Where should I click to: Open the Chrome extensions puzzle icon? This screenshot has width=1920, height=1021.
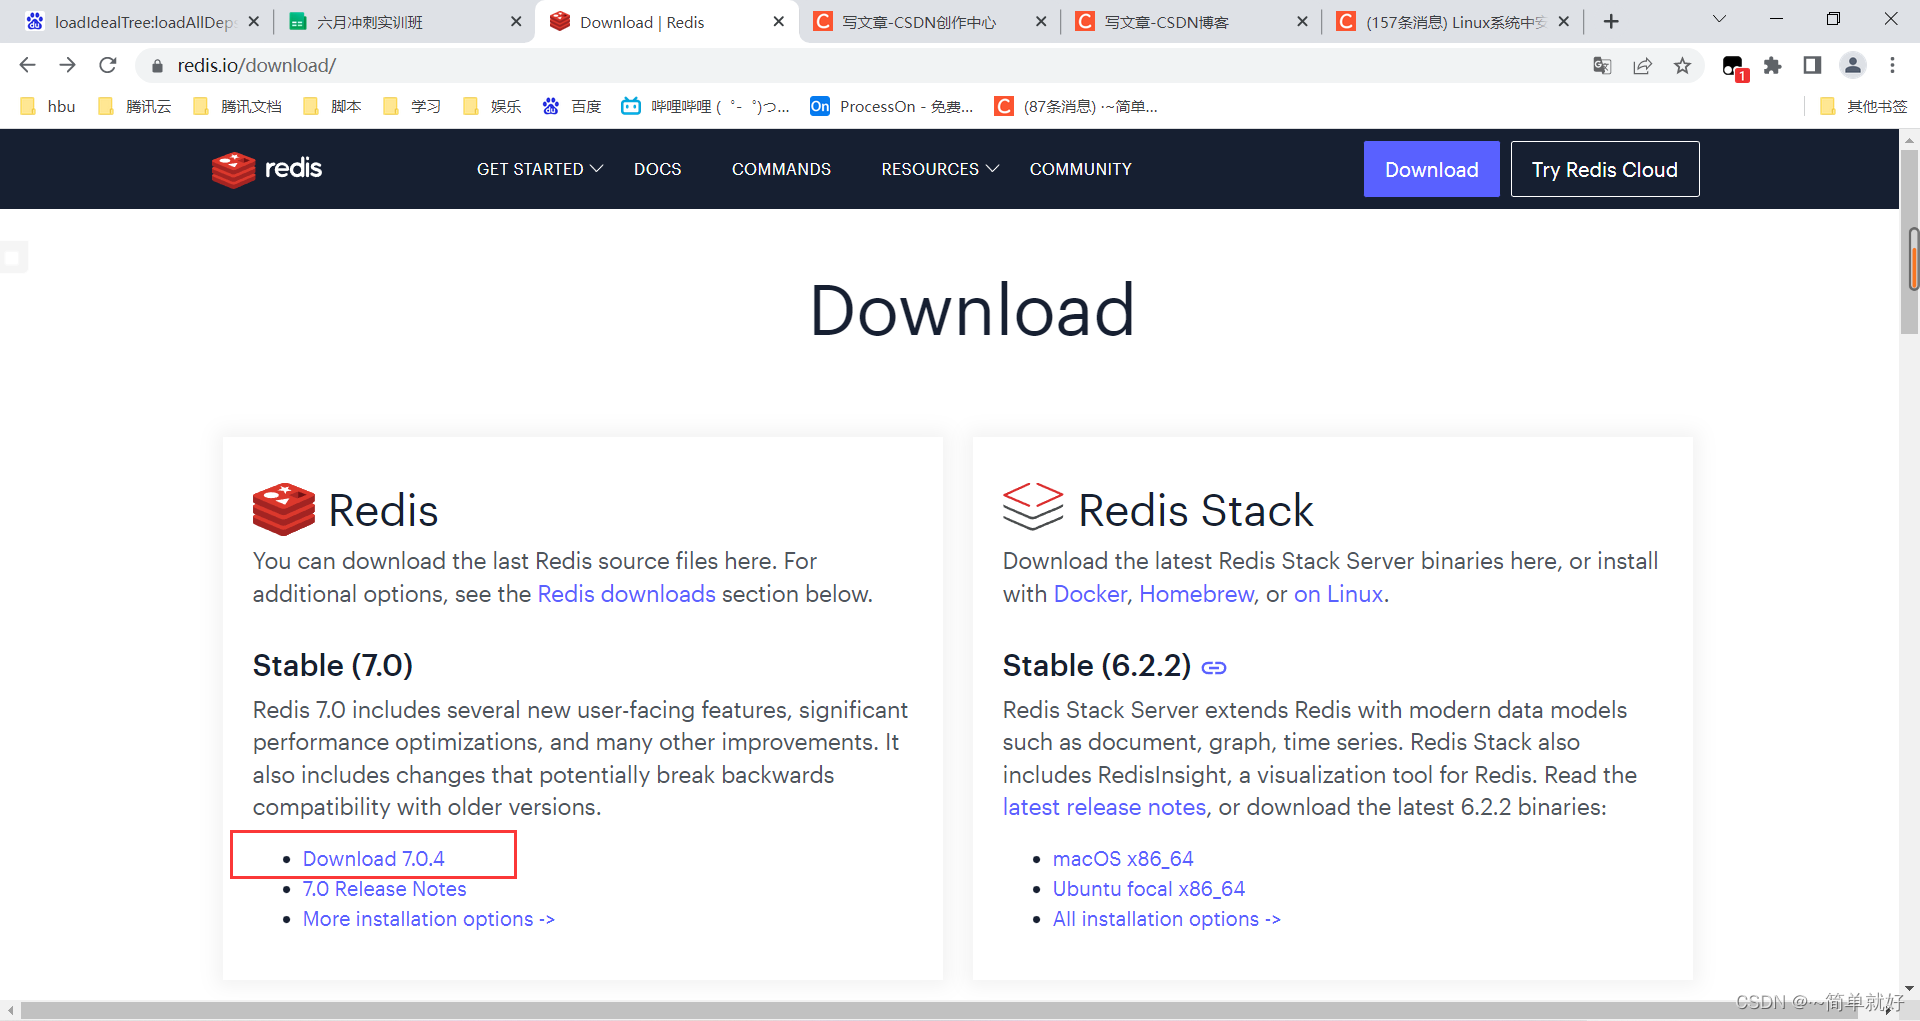(1773, 66)
